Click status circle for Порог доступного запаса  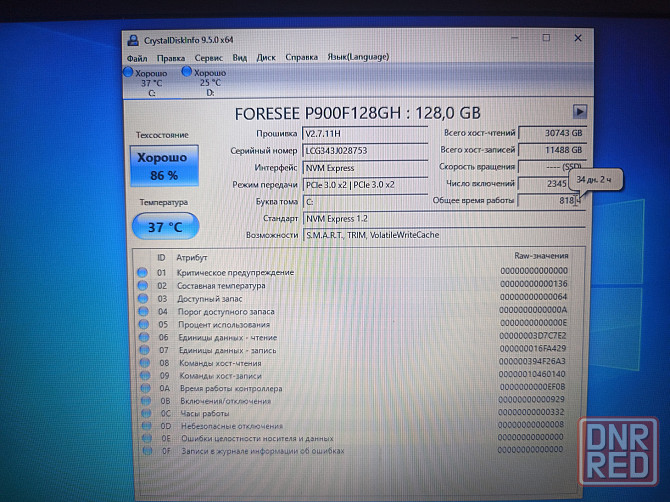pyautogui.click(x=144, y=311)
